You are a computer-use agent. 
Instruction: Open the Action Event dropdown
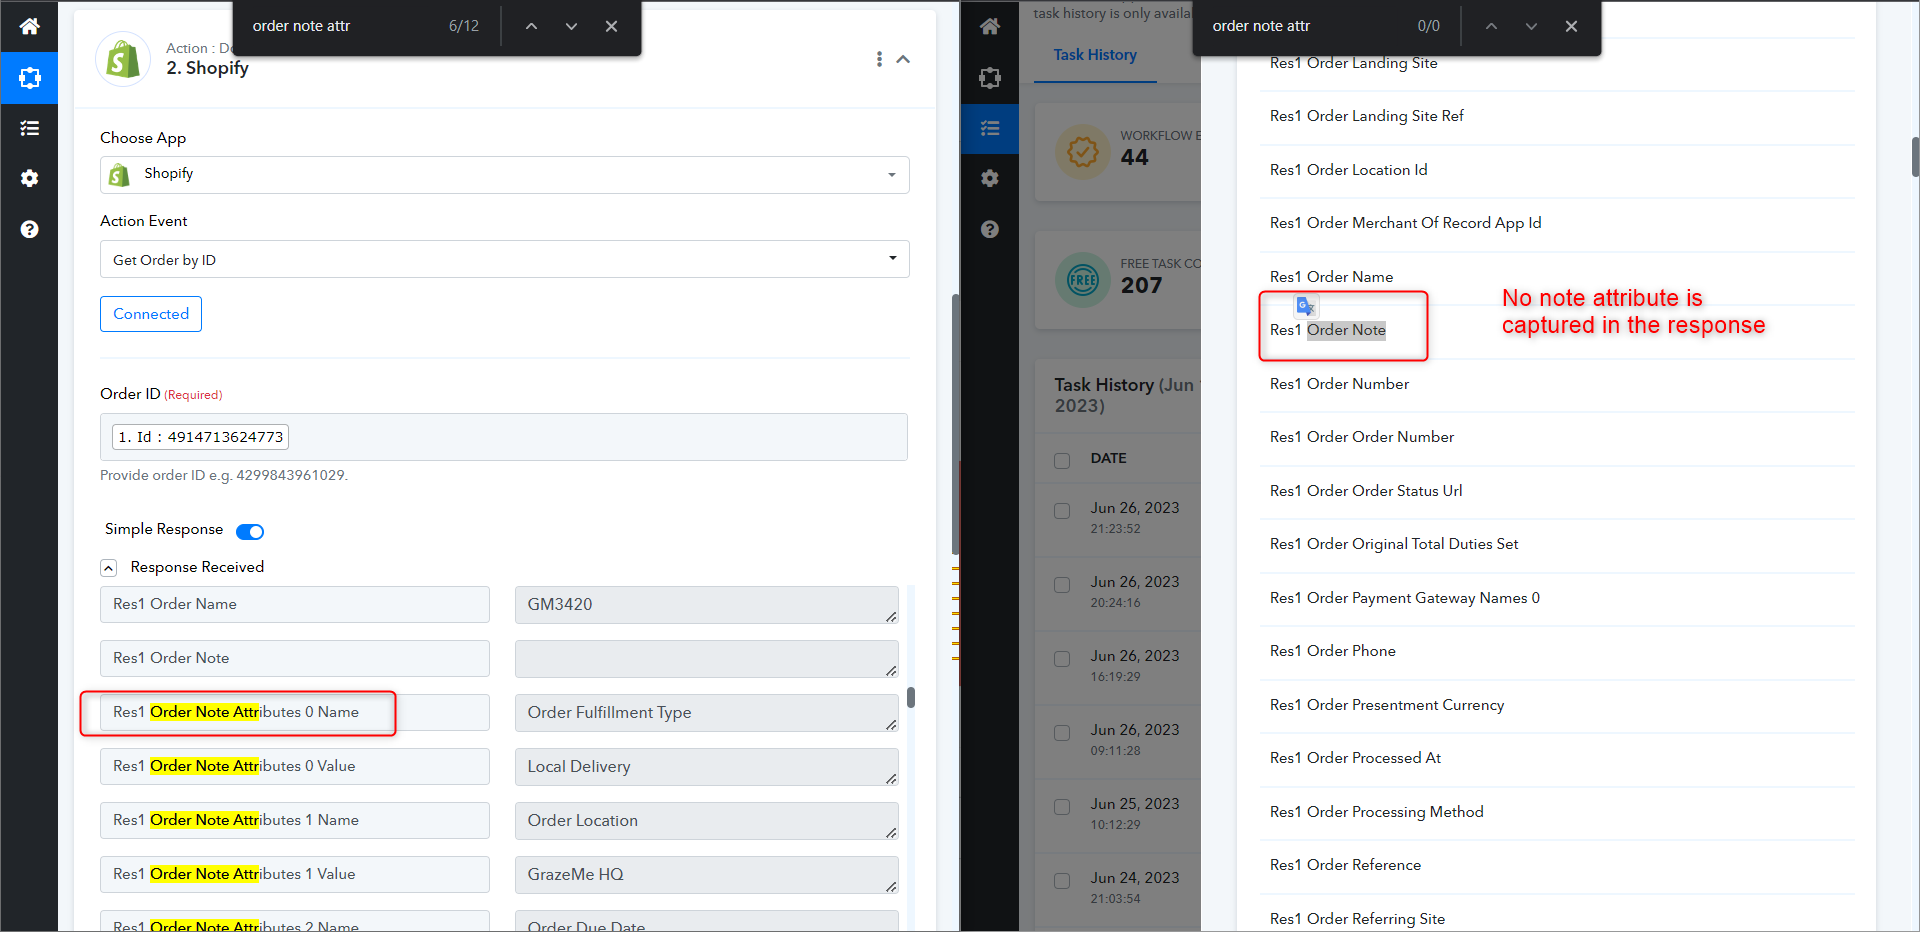click(x=504, y=259)
